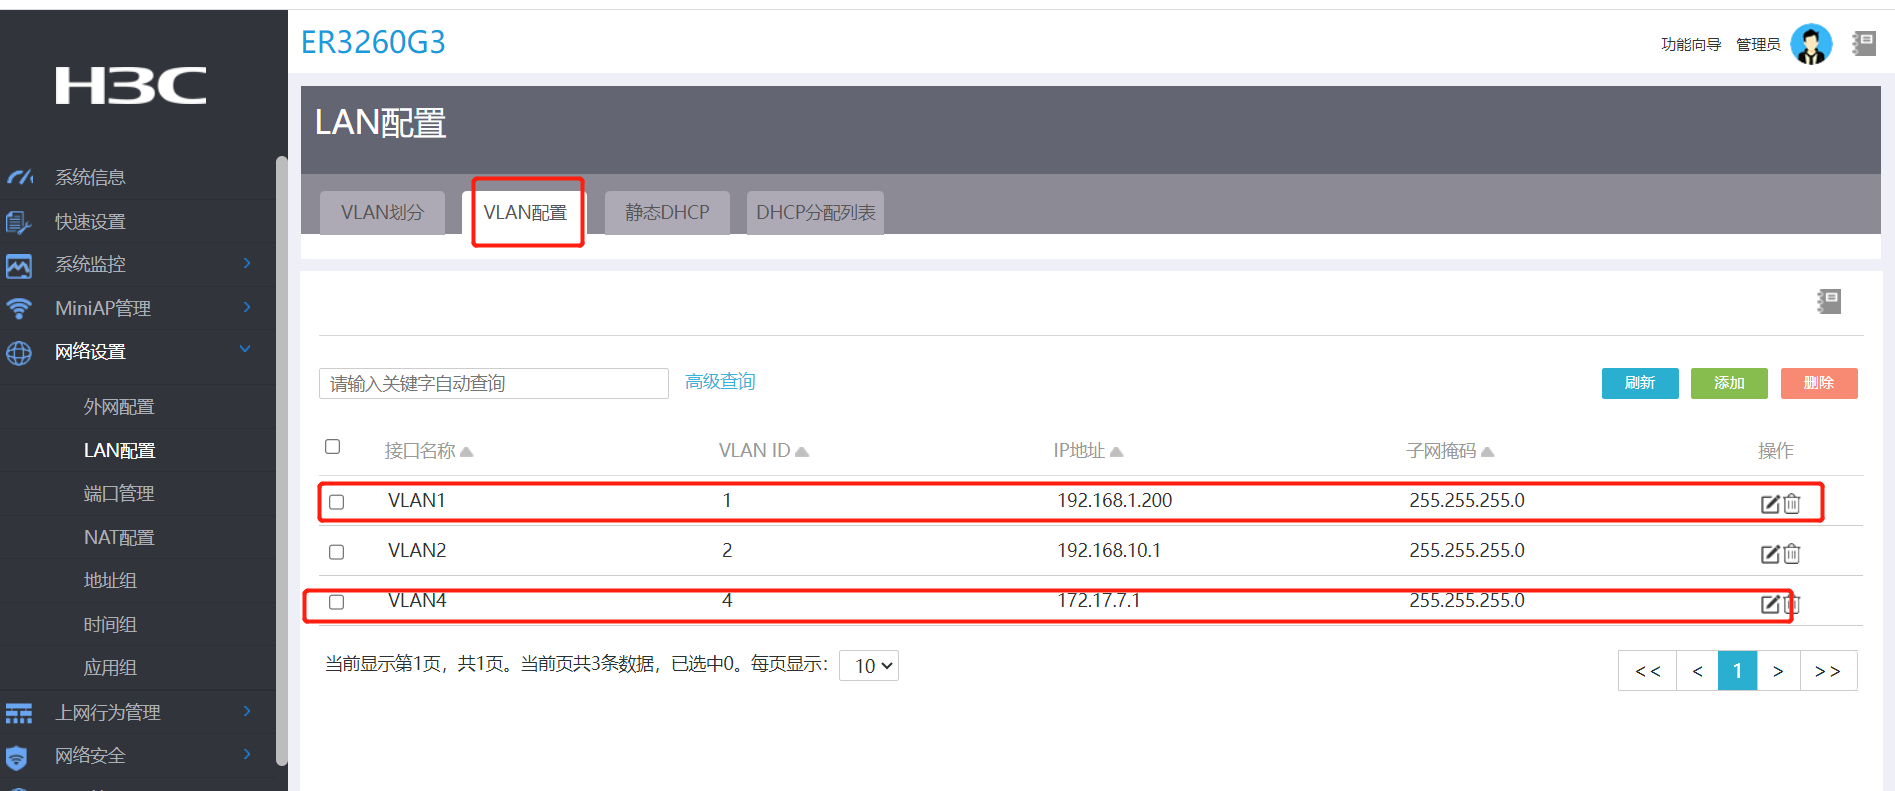
Task: Click IP cell 192.168.10.1
Action: [x=1109, y=550]
